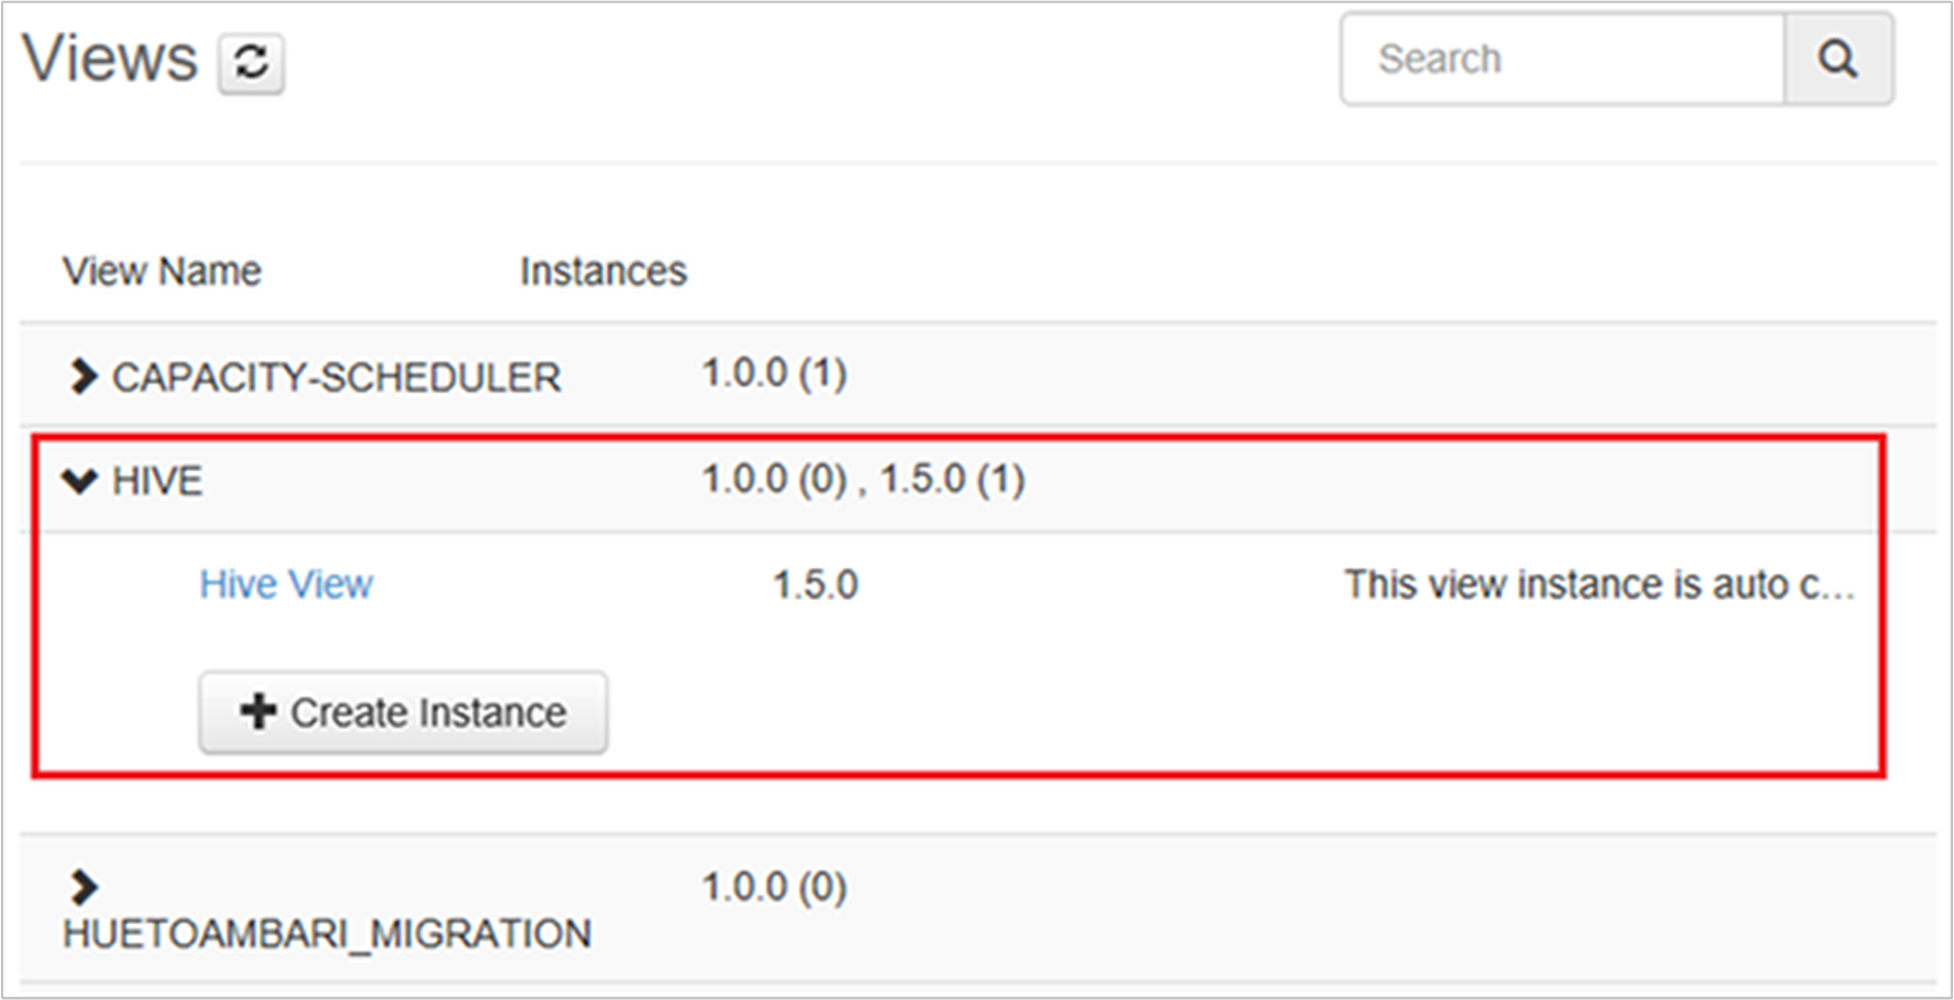Viewport: 1954px width, 1000px height.
Task: Select the HUETOAMBARI_MIGRATION view name
Action: tap(327, 934)
